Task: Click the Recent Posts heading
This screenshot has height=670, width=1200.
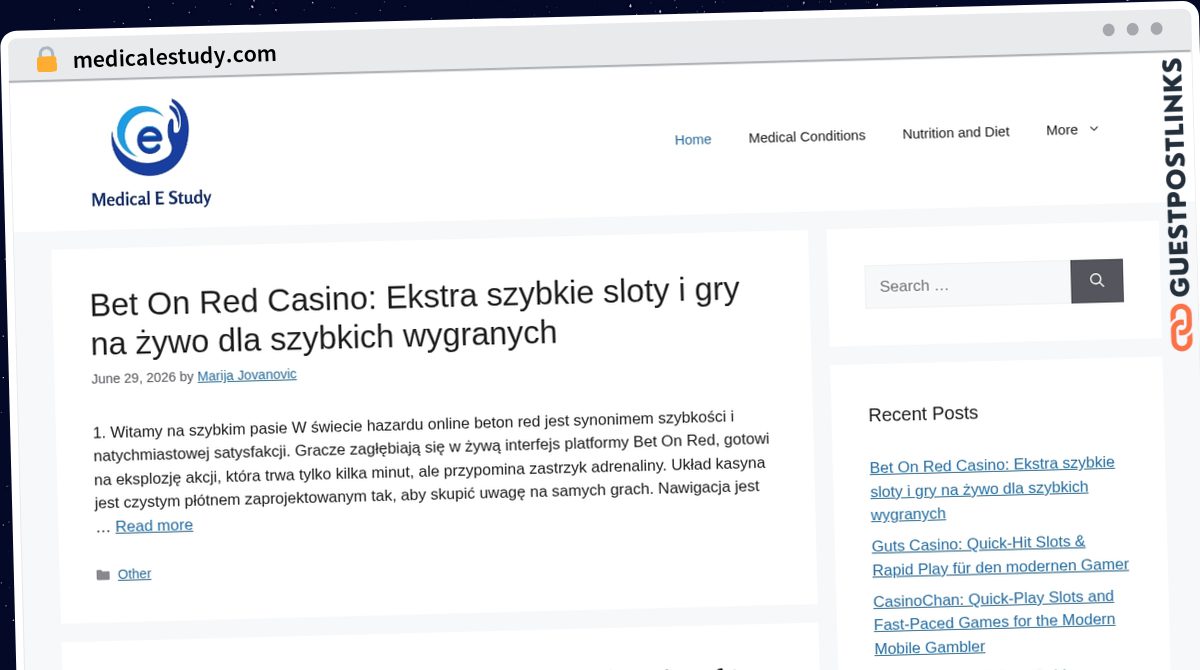Action: point(923,413)
